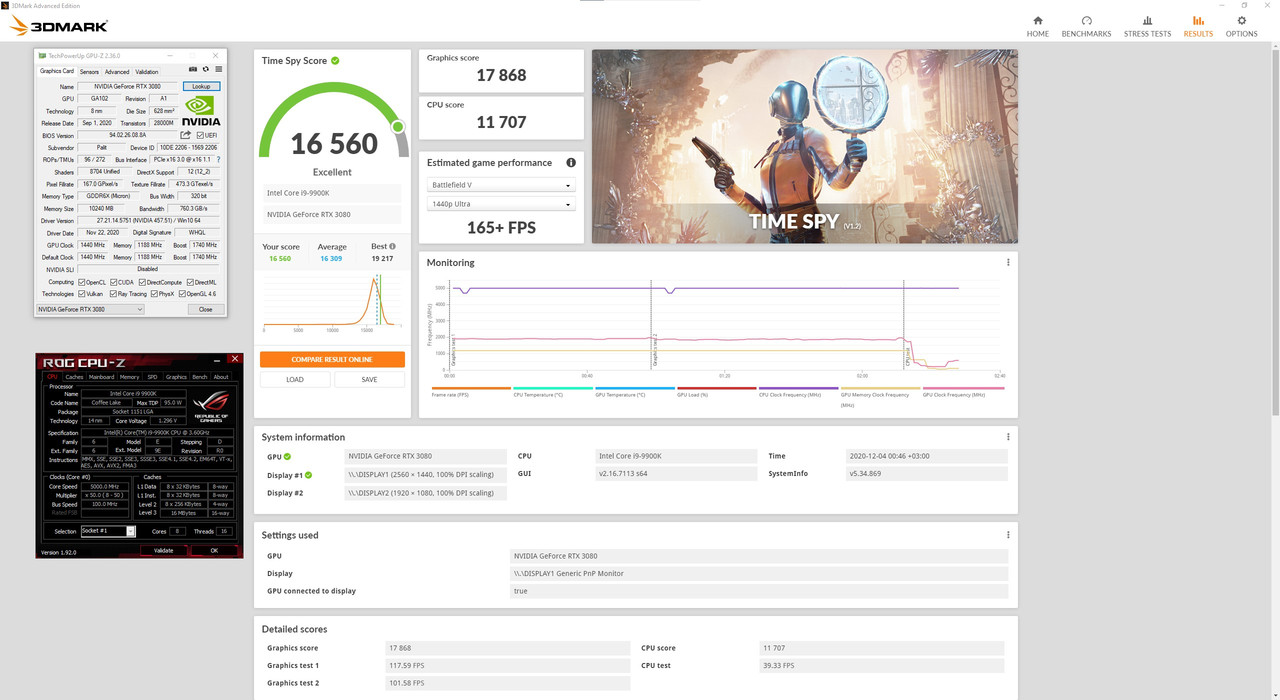Click the BIOS export arrow icon in GPU-Z
This screenshot has width=1280, height=700.
[x=185, y=135]
